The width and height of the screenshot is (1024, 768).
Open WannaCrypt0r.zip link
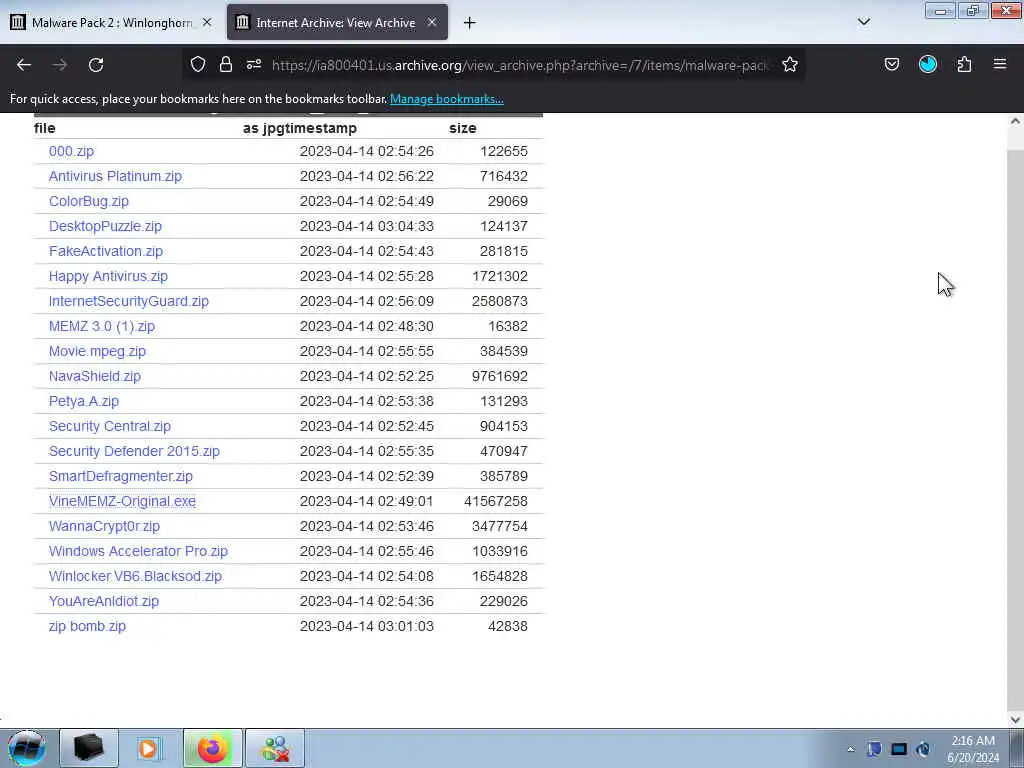(x=104, y=526)
